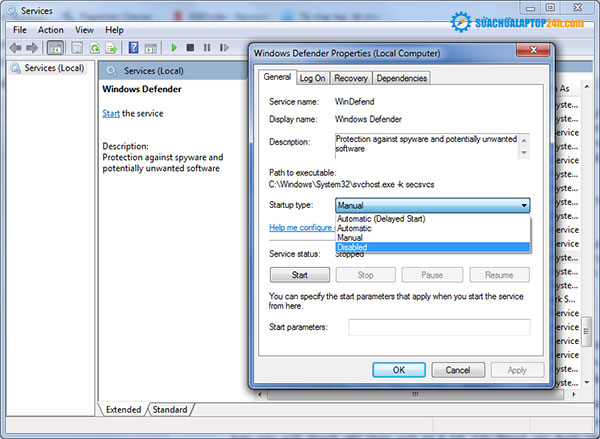Click the bold Windows Defender heading
This screenshot has height=439, width=600.
pos(142,89)
